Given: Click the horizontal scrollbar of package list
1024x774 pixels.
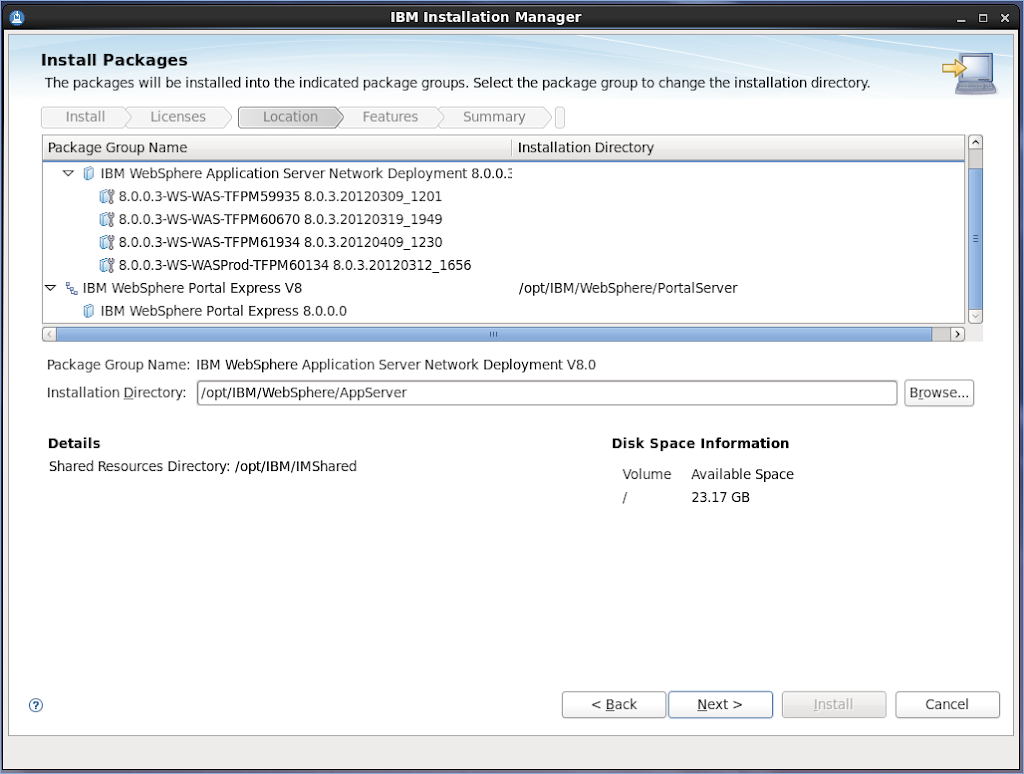Looking at the screenshot, I should pyautogui.click(x=492, y=334).
